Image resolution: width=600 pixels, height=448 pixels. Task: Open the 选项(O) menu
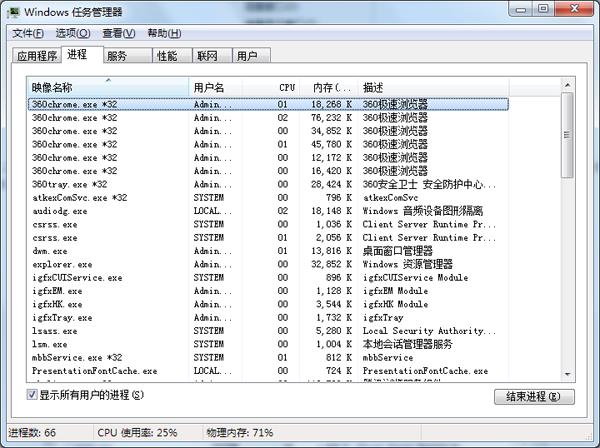tap(73, 33)
